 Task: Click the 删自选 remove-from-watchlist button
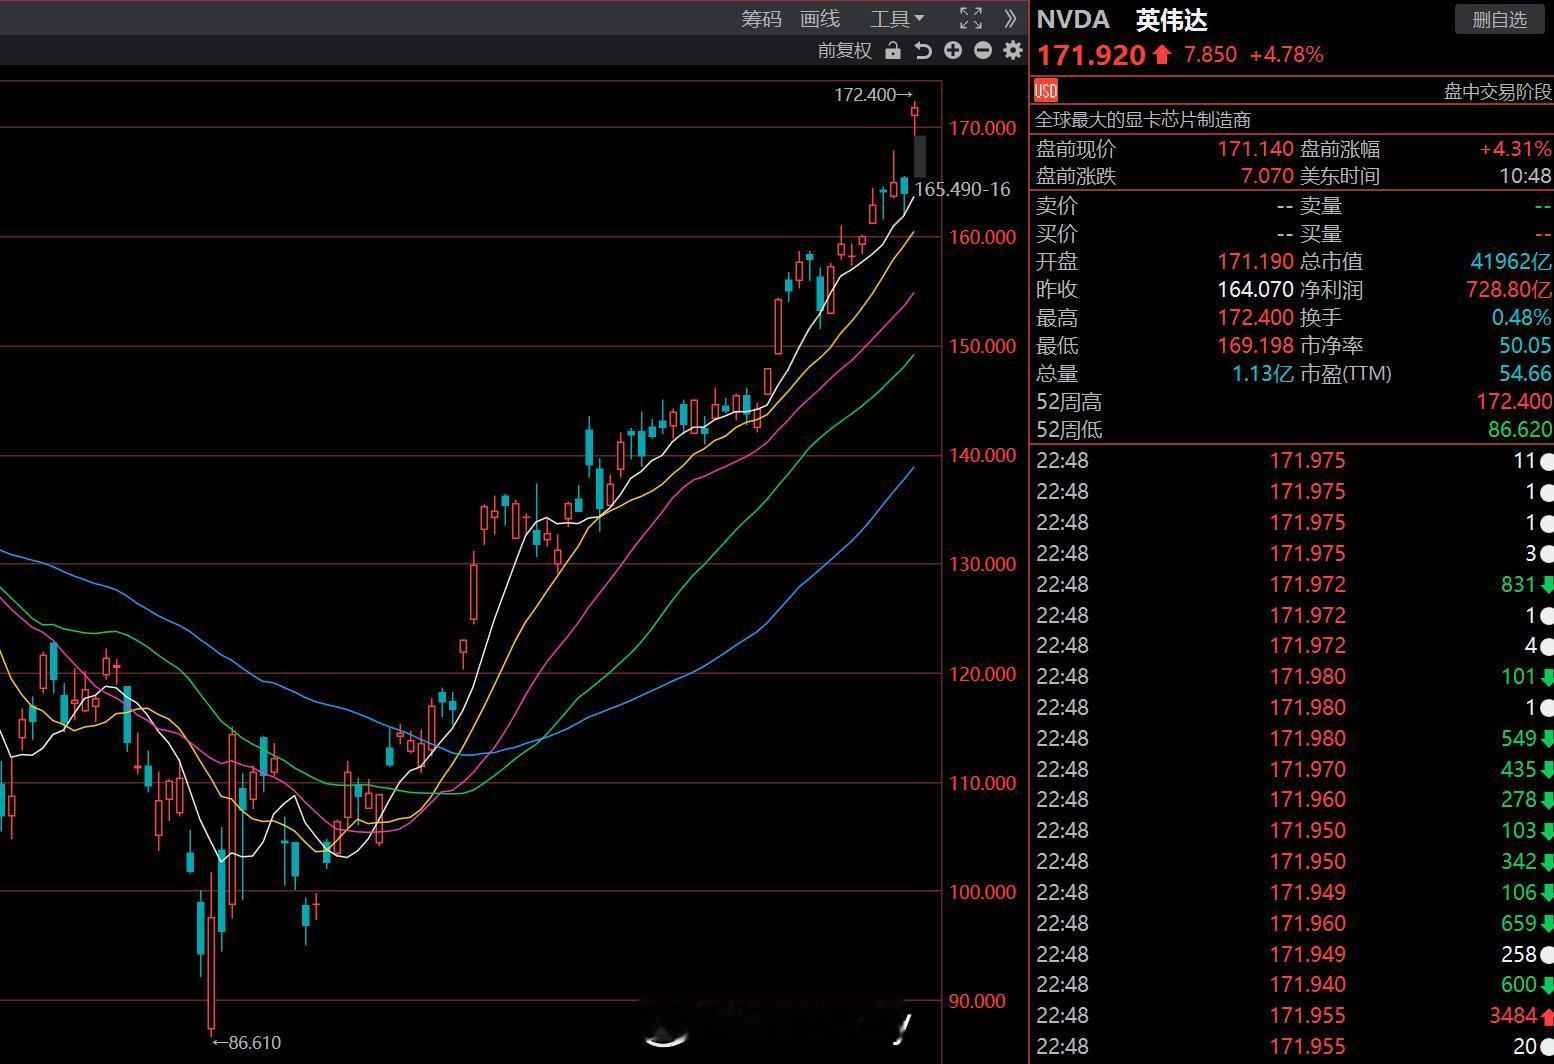click(1499, 19)
